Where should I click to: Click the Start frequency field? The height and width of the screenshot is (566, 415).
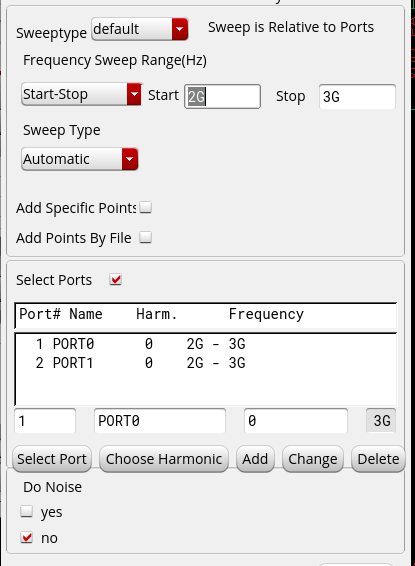222,96
